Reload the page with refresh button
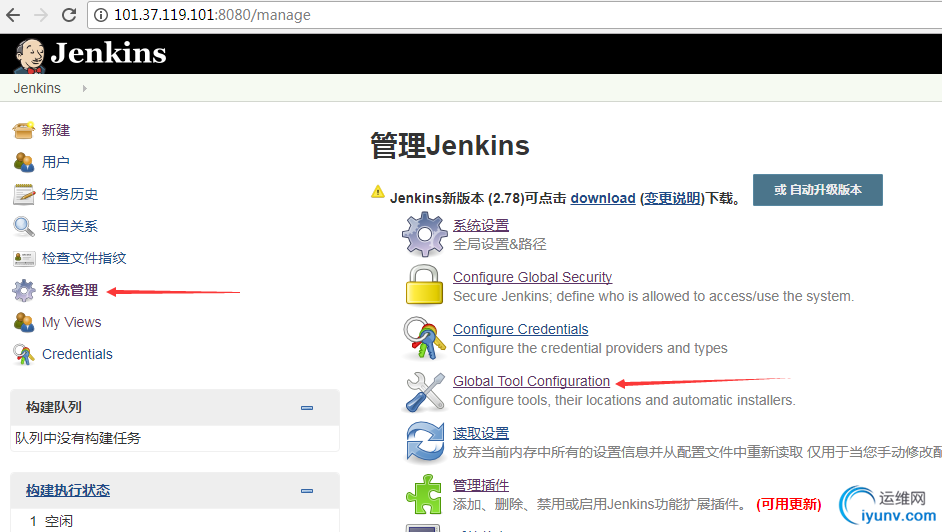Image resolution: width=942 pixels, height=532 pixels. point(69,15)
